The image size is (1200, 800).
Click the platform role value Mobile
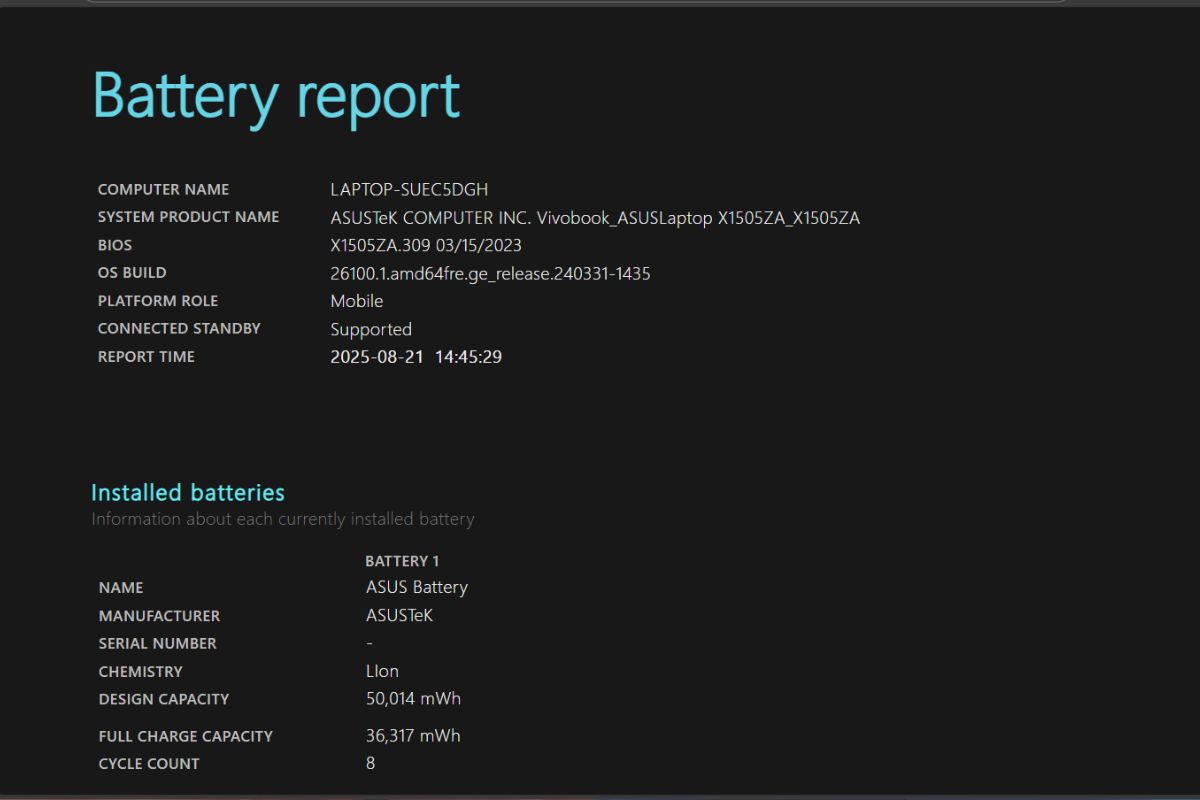point(357,301)
